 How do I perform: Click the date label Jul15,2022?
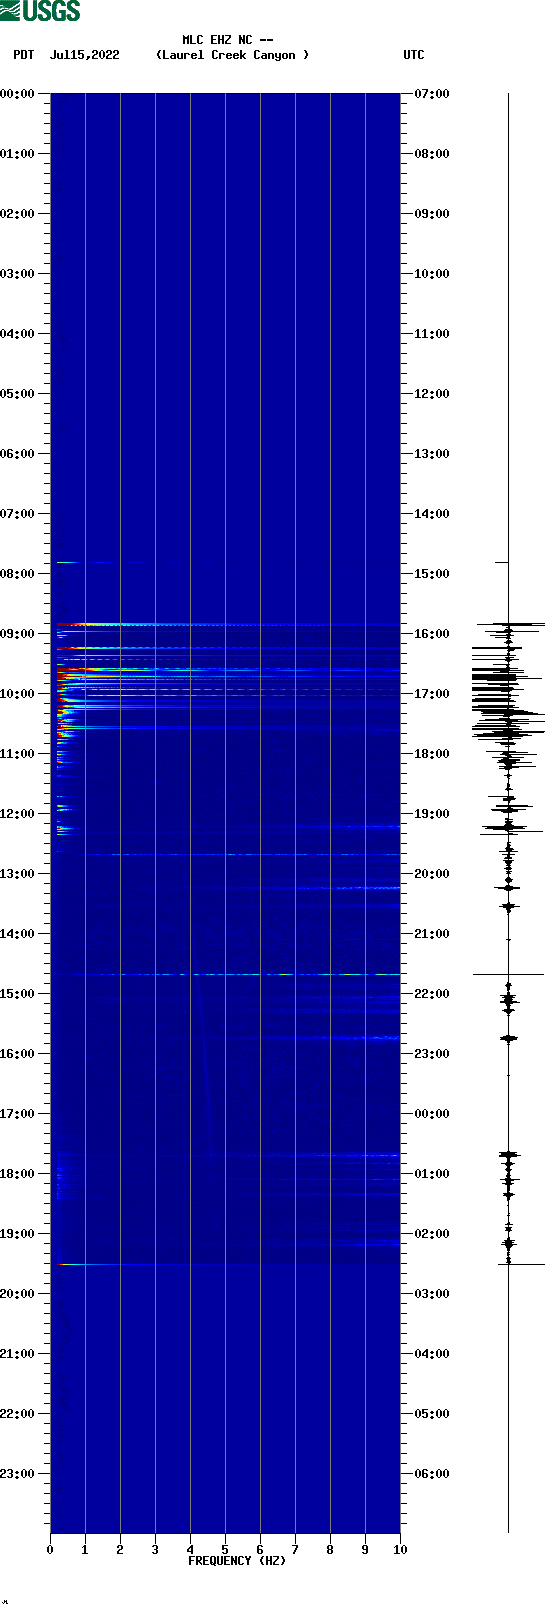(x=85, y=55)
